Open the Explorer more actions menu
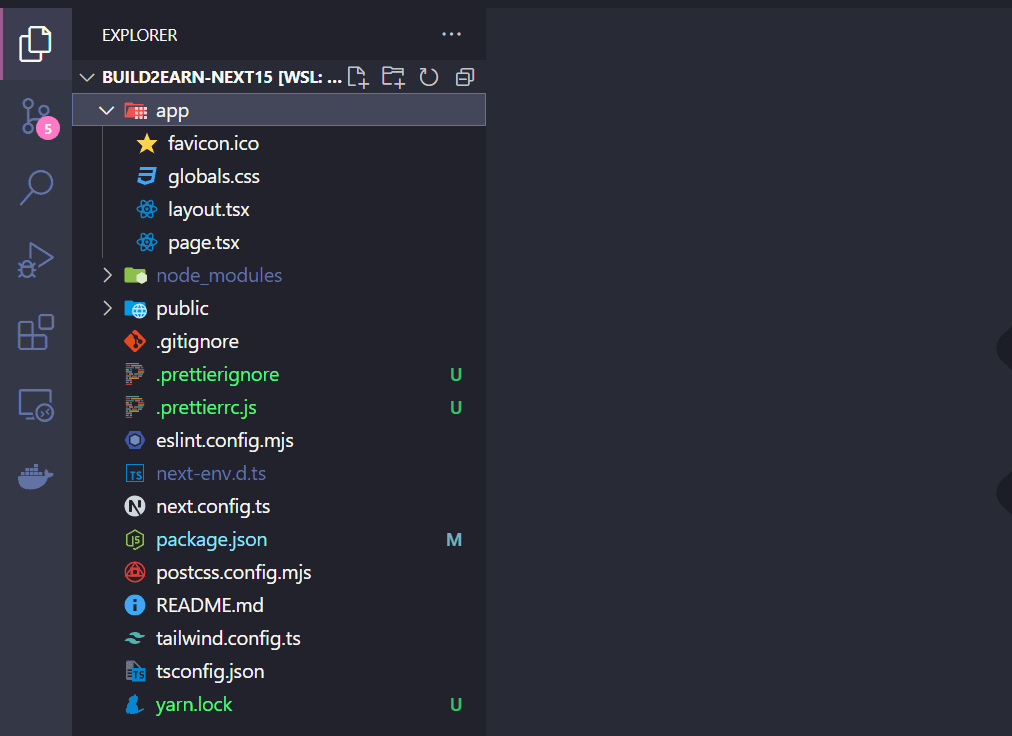This screenshot has height=736, width=1012. tap(451, 34)
